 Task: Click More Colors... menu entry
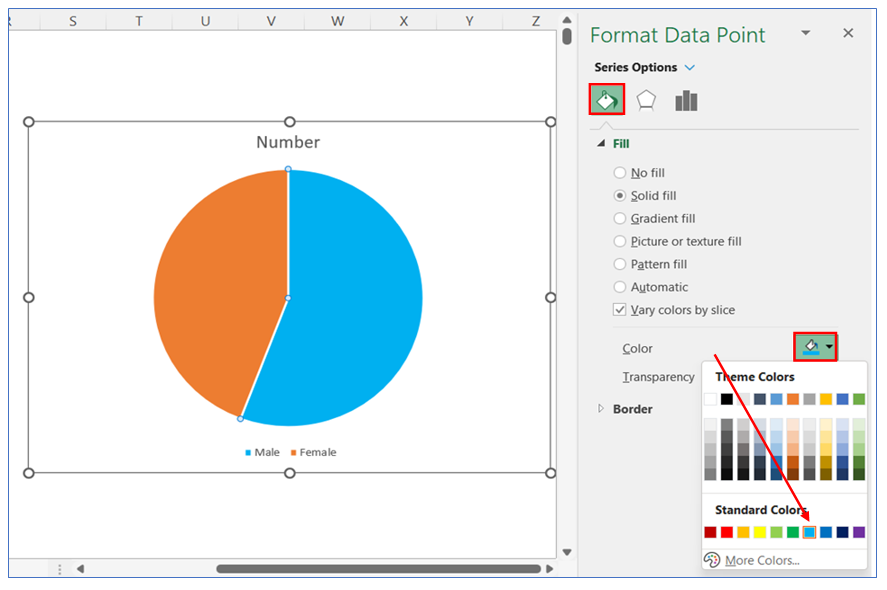[x=762, y=560]
